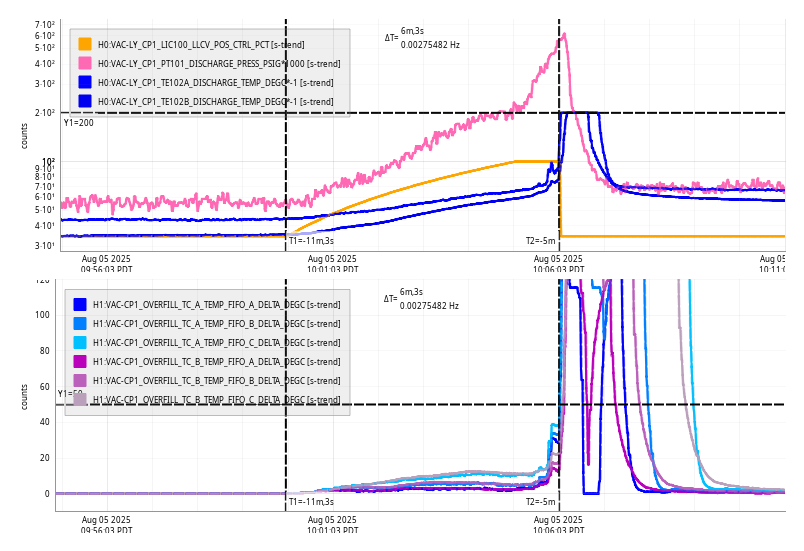Click the Y1=200 horizontal cursor label
The image size is (804, 551).
click(x=79, y=123)
